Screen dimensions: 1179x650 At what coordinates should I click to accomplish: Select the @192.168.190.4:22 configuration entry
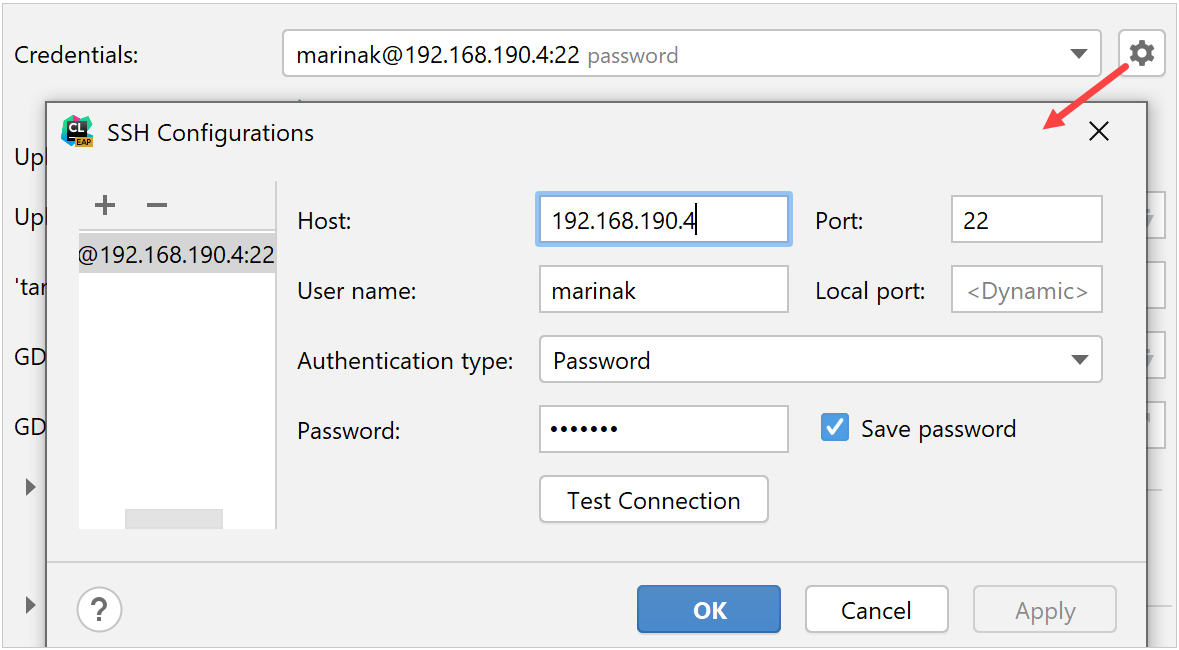[x=176, y=254]
